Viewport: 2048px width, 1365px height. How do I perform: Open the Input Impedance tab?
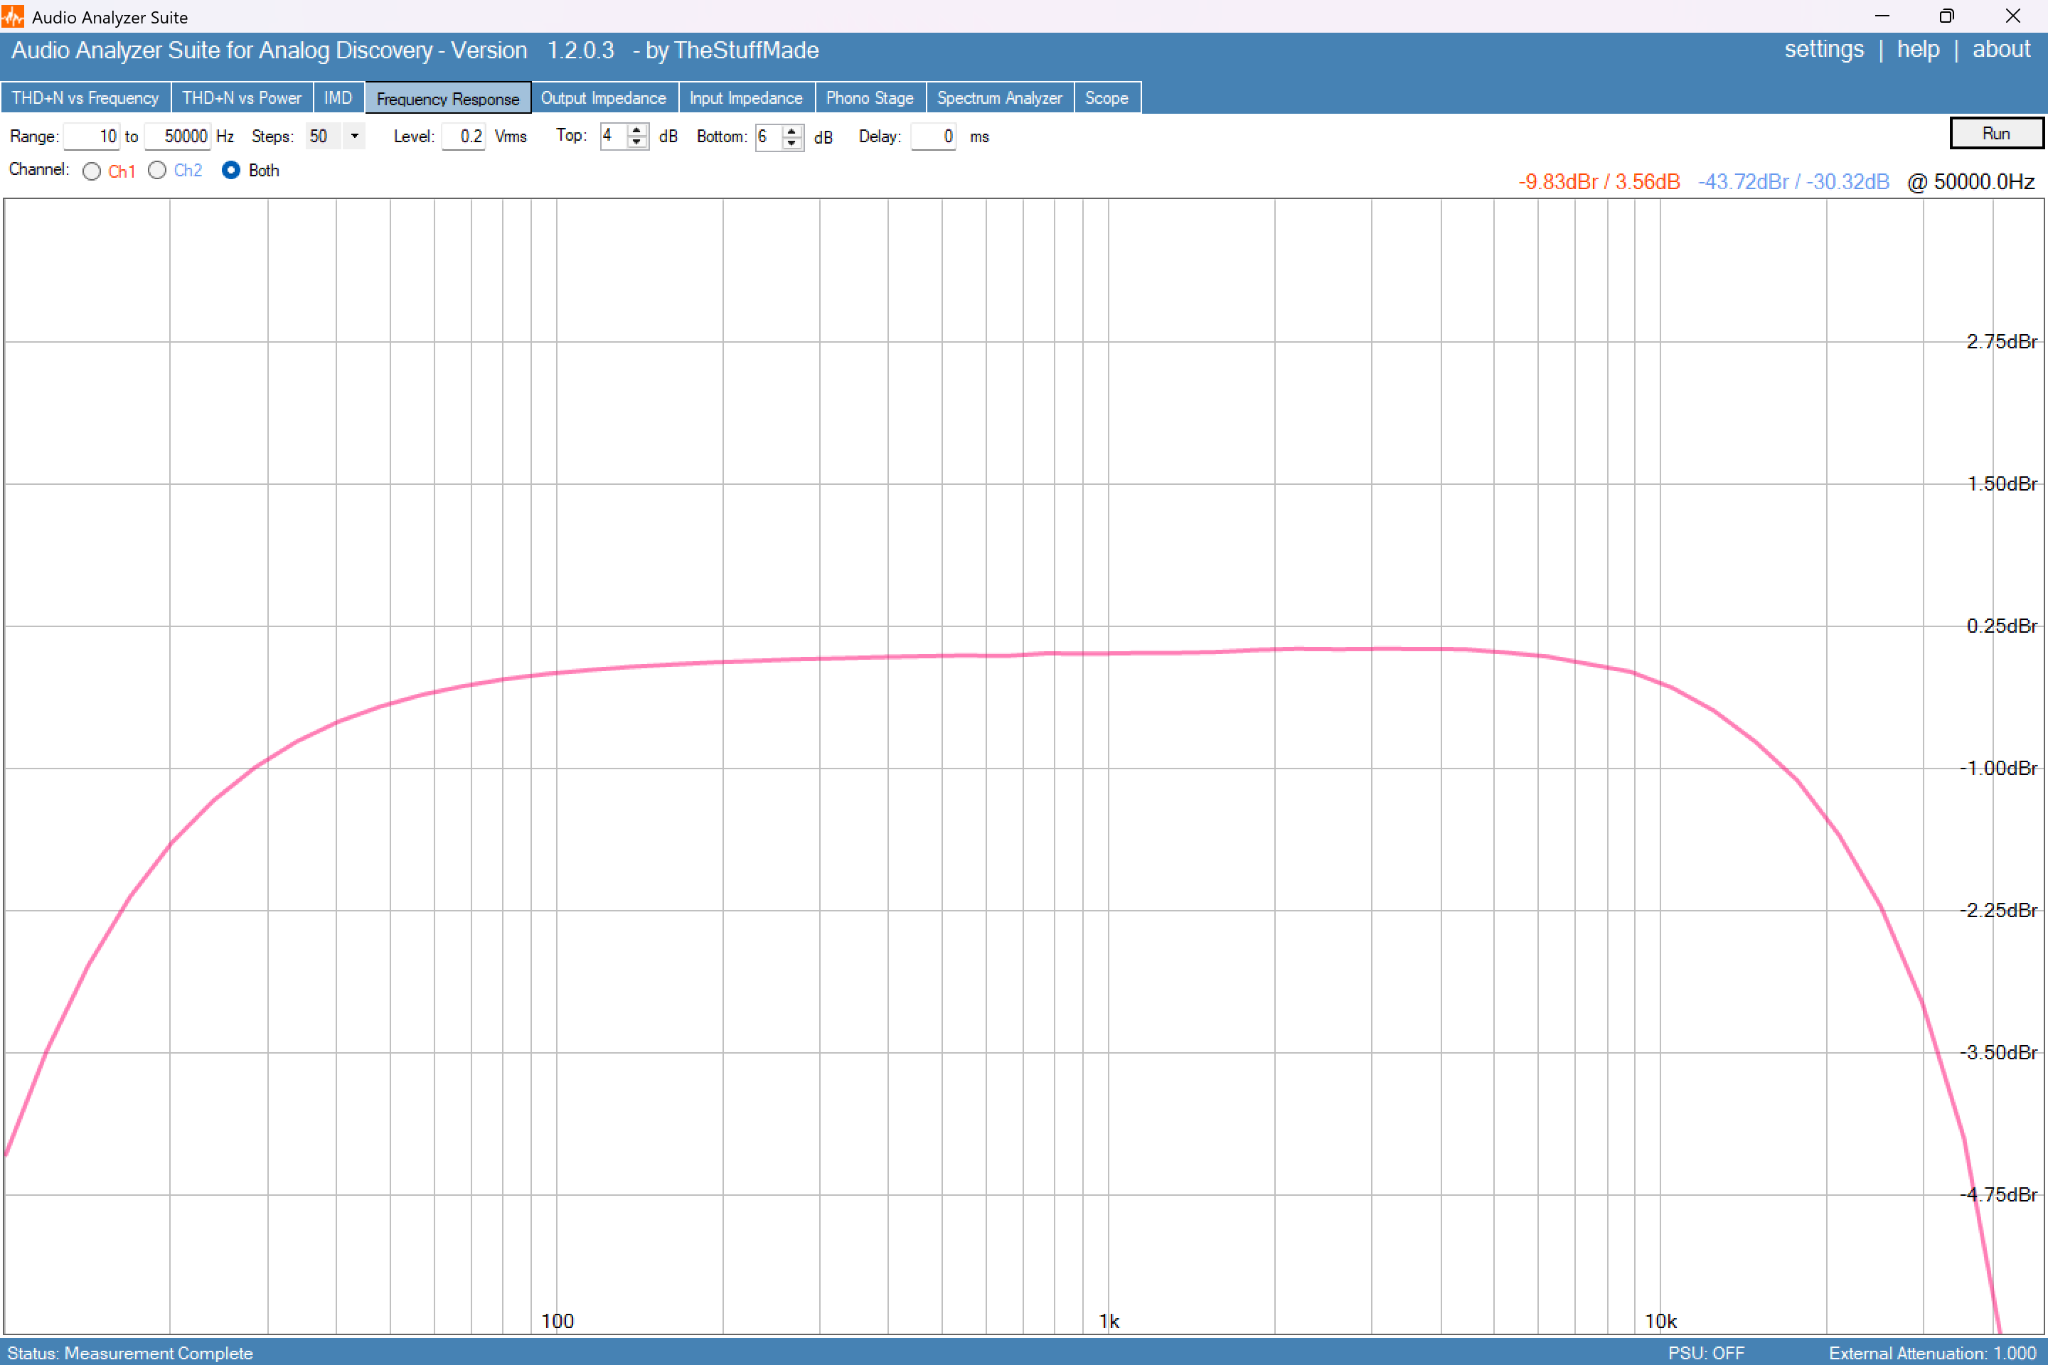point(746,98)
